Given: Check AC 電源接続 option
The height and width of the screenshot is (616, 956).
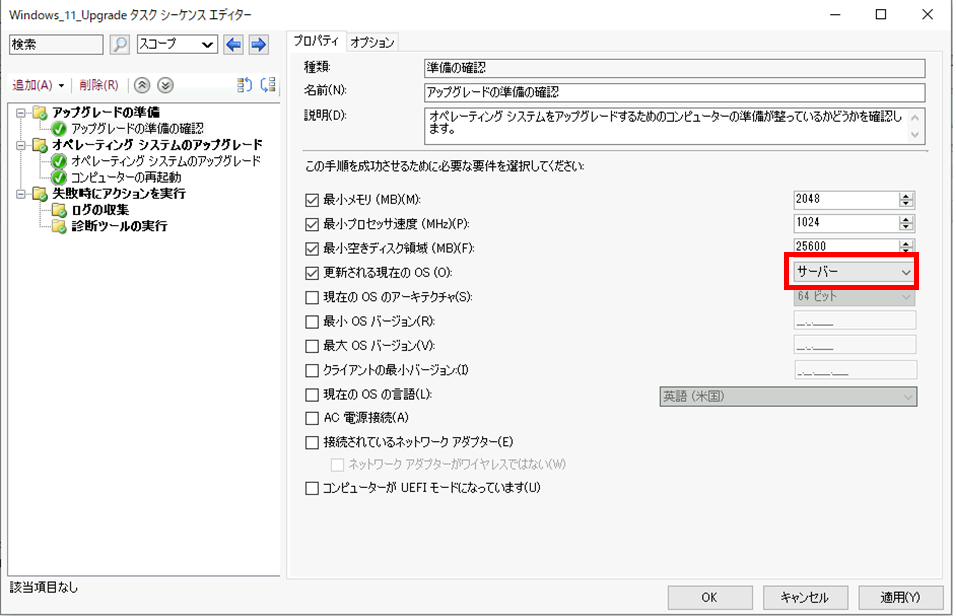Looking at the screenshot, I should coord(312,418).
